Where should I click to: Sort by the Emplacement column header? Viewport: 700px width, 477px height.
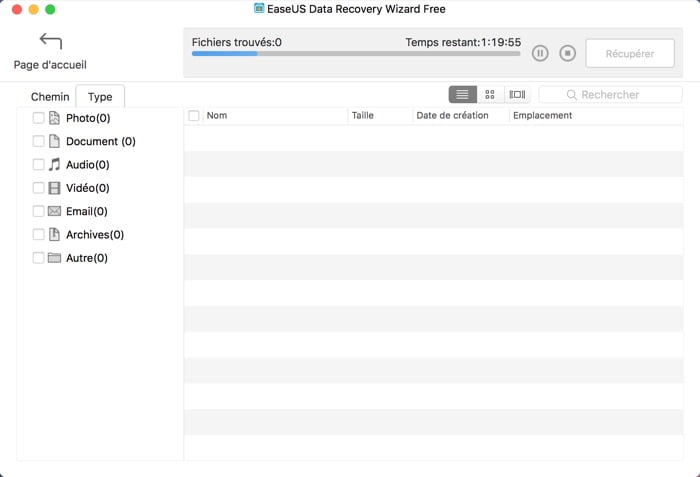[x=596, y=116]
